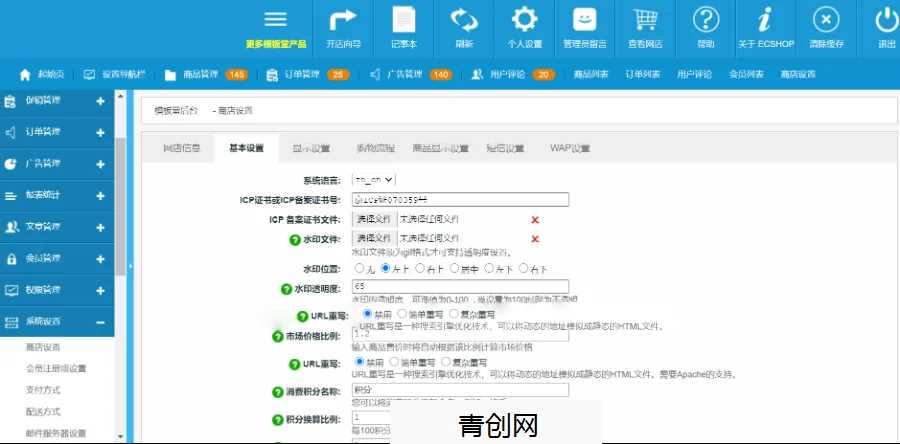Set watermark position to 居中

455,268
